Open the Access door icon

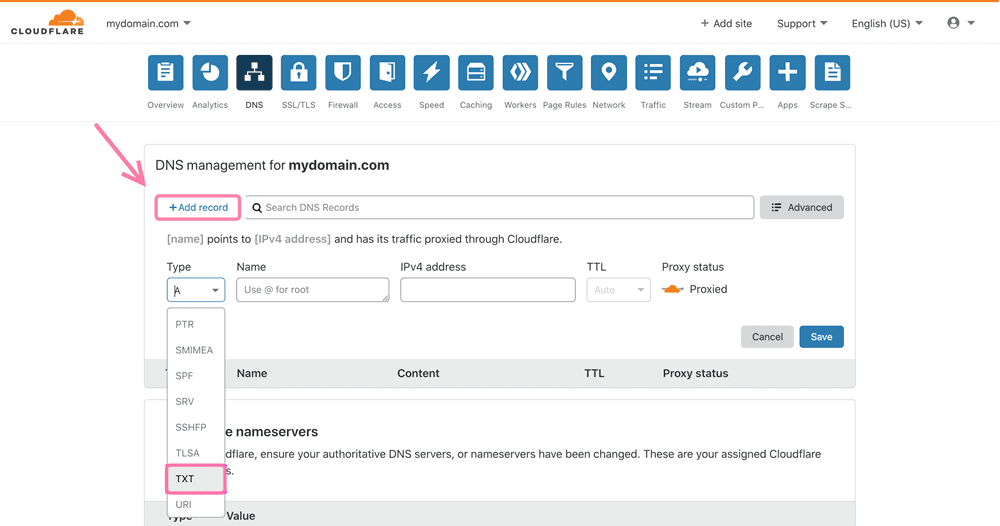(x=387, y=73)
